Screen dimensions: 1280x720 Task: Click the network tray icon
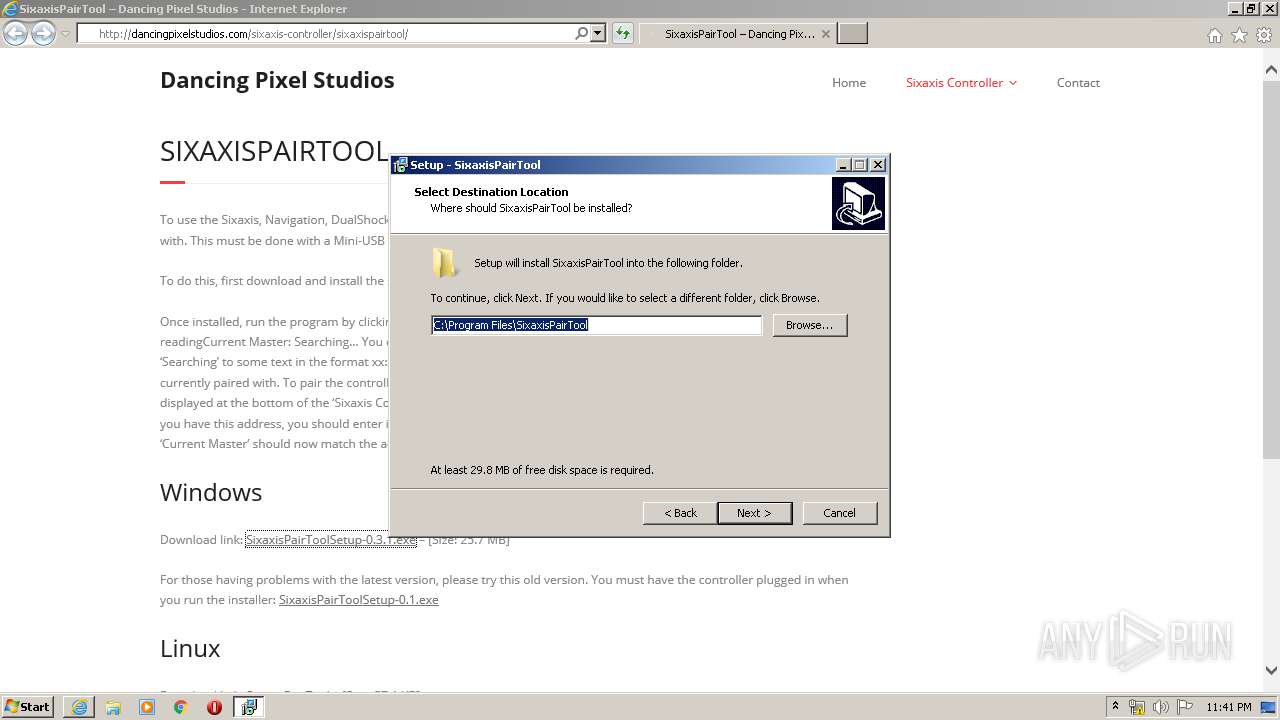(x=1137, y=707)
